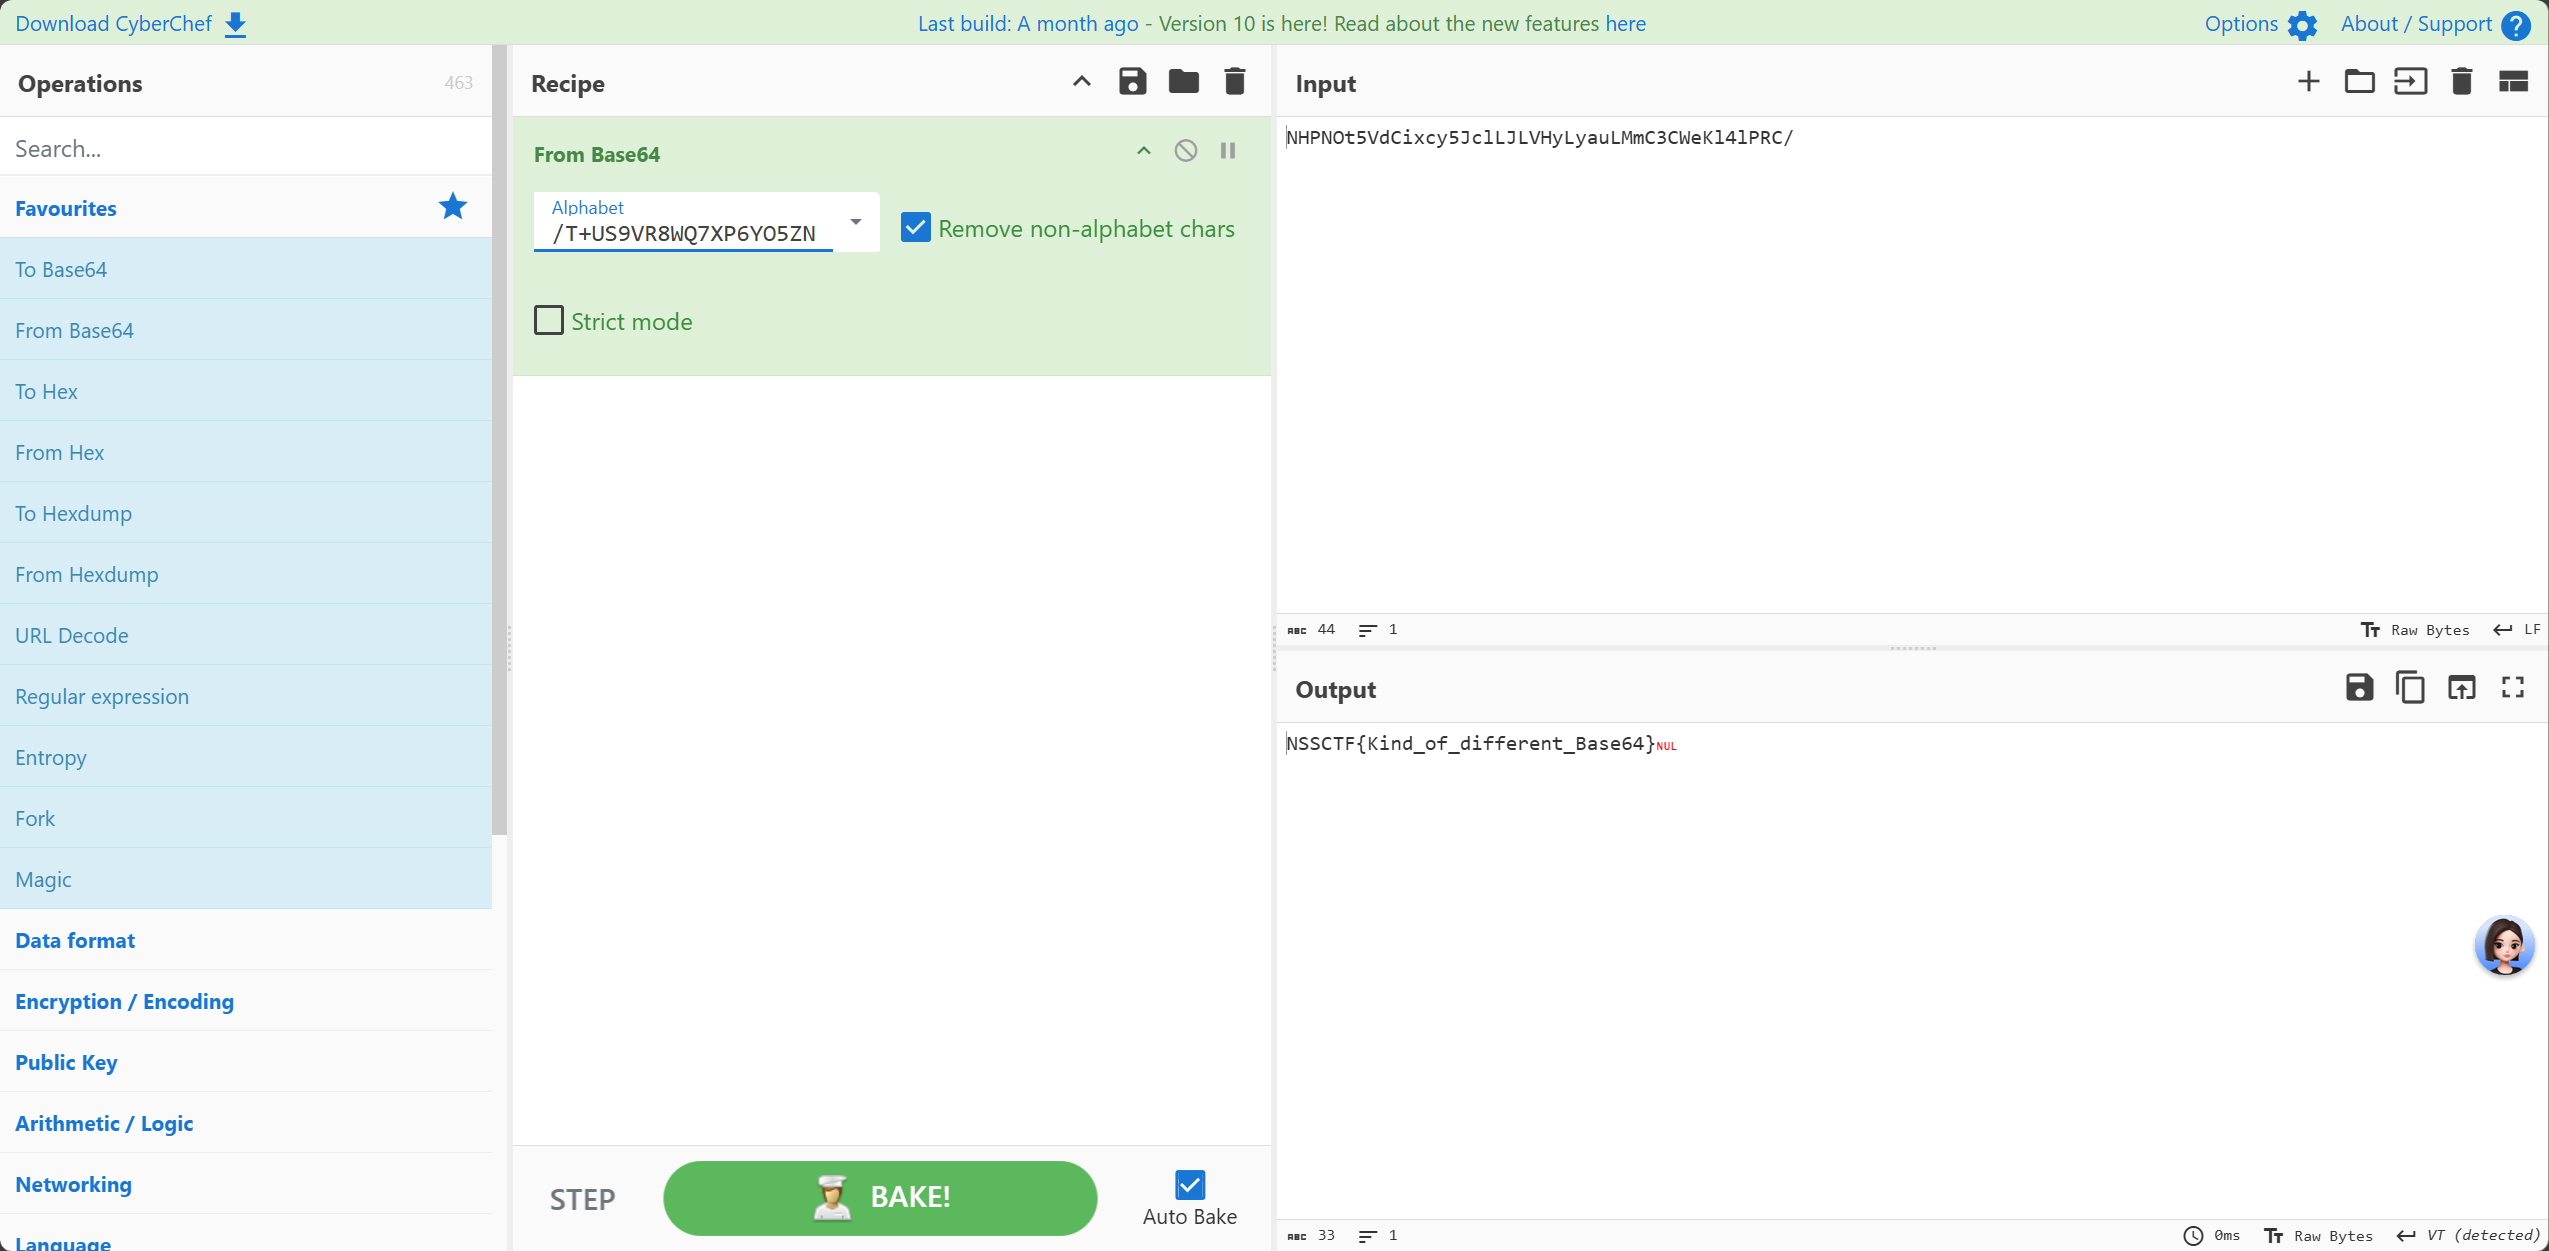Move output to input
This screenshot has height=1251, width=2549.
pyautogui.click(x=2461, y=688)
